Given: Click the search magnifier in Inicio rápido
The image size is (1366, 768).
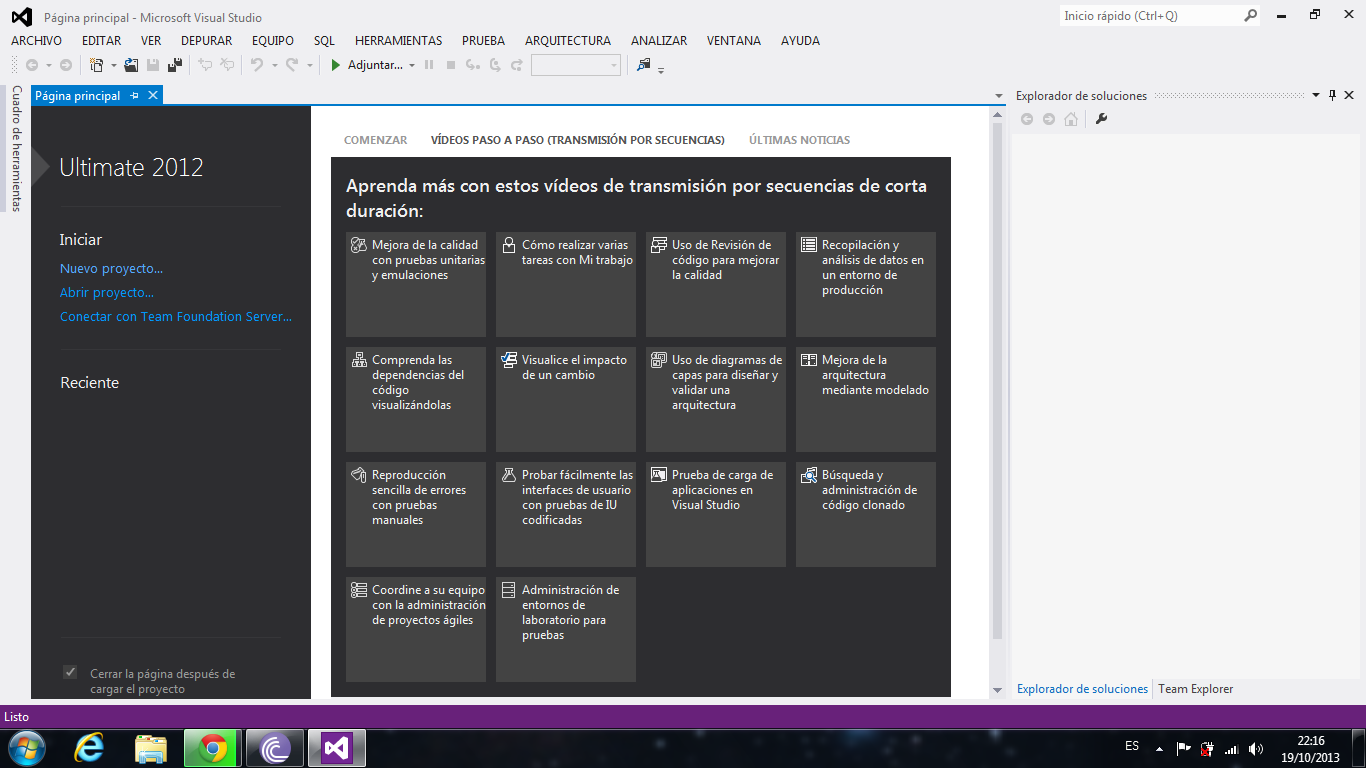Looking at the screenshot, I should pyautogui.click(x=1251, y=16).
